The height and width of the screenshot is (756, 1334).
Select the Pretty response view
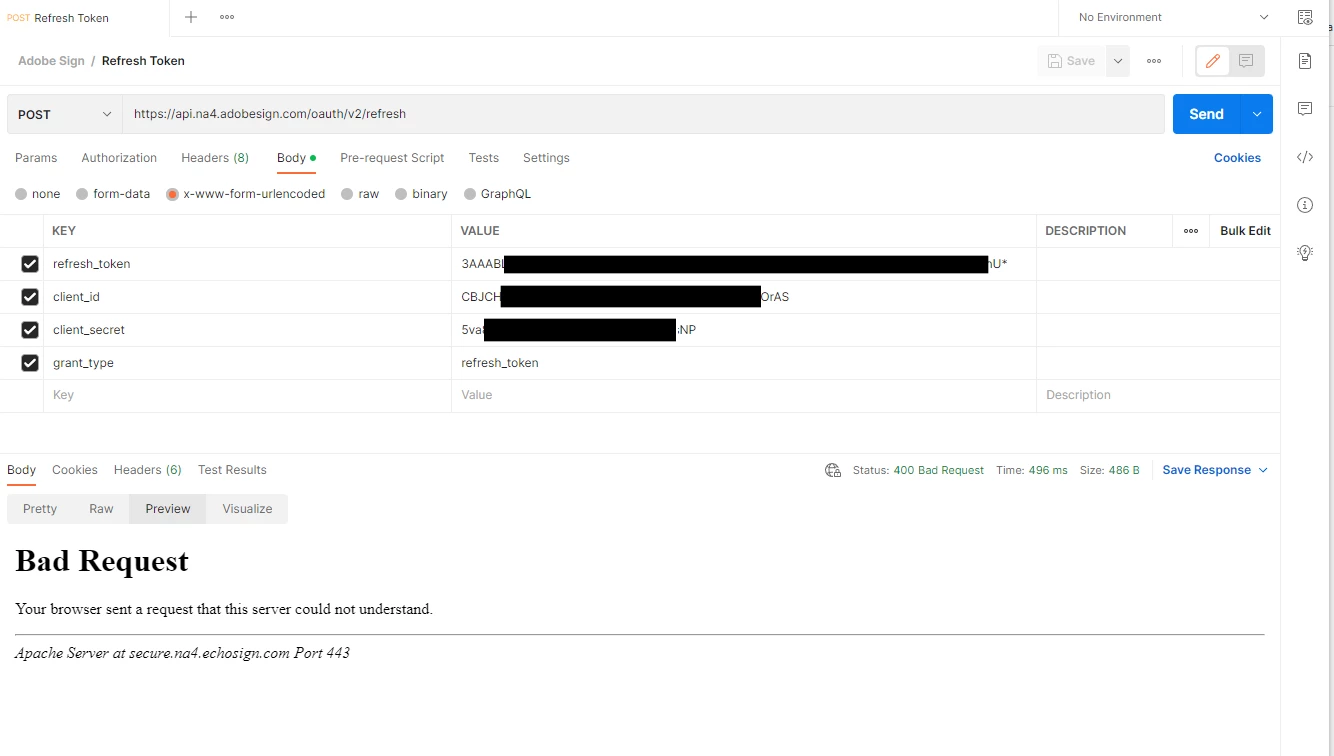pos(40,509)
